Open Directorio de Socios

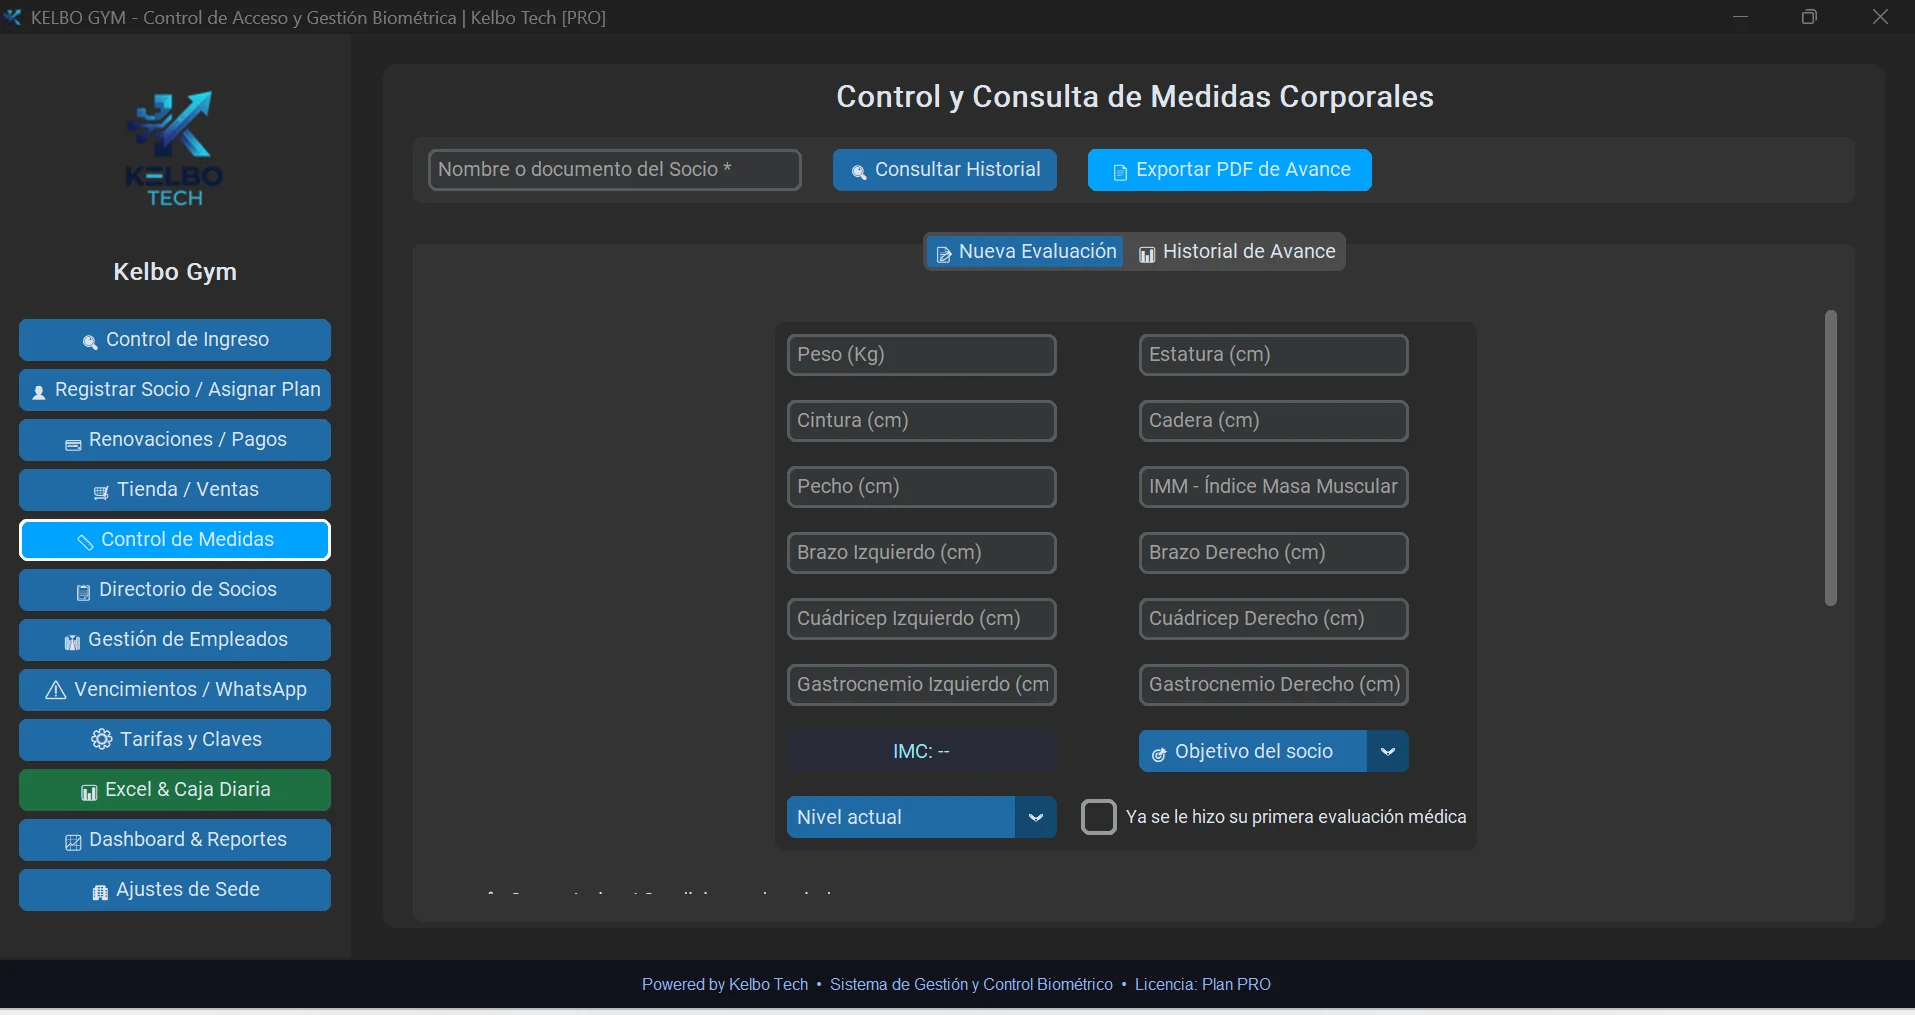tap(175, 590)
